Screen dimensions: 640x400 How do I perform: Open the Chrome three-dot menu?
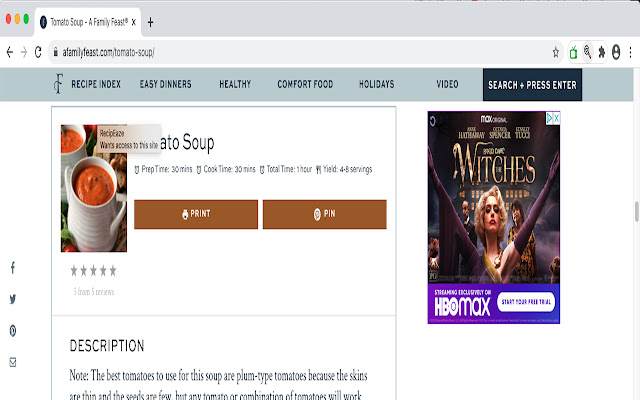pos(631,52)
